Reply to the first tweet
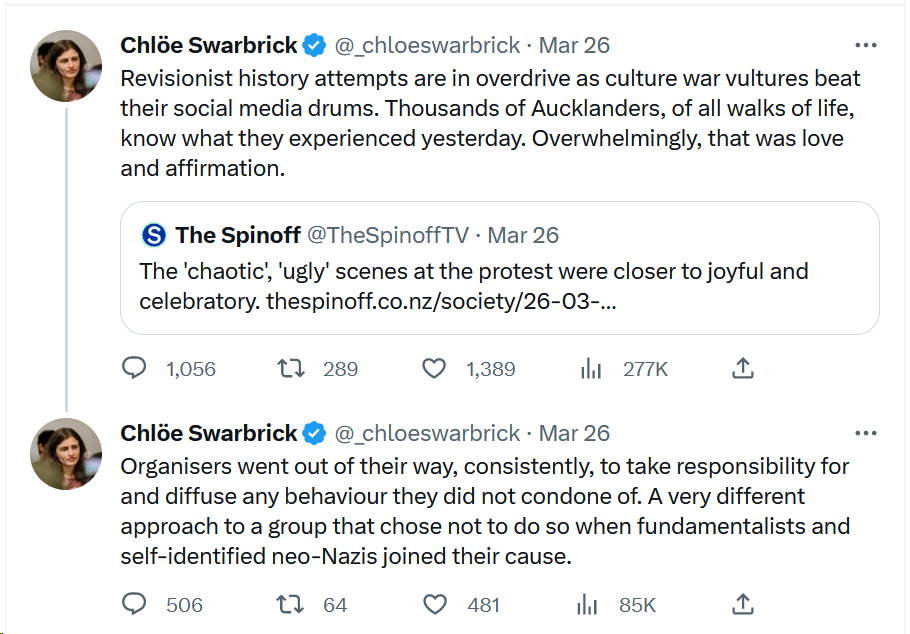Screen dimensions: 910x634 tap(134, 369)
